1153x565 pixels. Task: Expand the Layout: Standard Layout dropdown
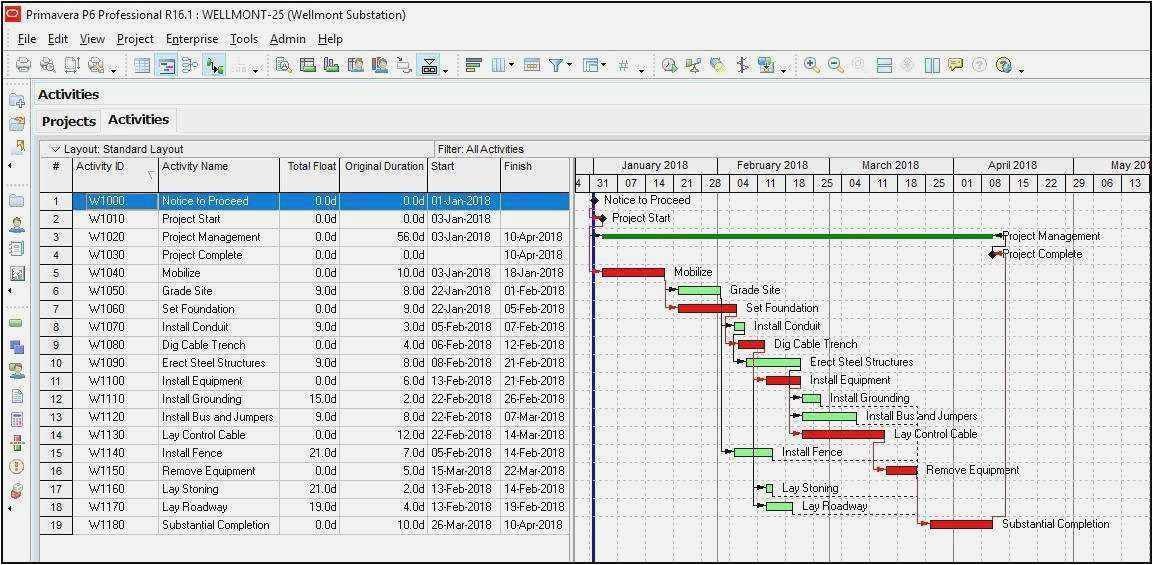click(x=56, y=149)
